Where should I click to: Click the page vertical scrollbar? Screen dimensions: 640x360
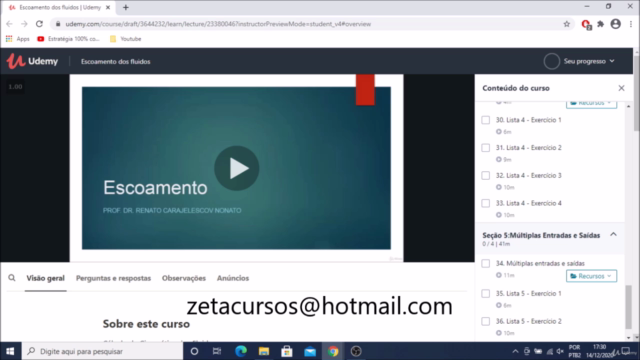[x=637, y=93]
